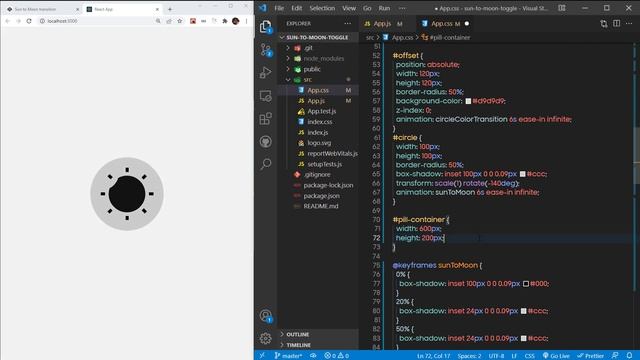Click Go Live in the status bar
Image resolution: width=640 pixels, height=360 pixels.
click(x=556, y=356)
